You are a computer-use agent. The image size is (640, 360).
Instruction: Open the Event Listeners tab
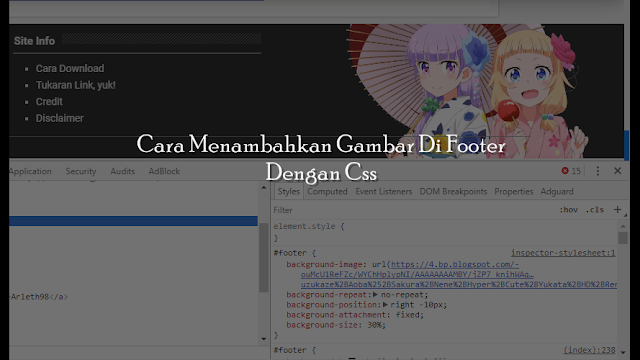pyautogui.click(x=384, y=191)
